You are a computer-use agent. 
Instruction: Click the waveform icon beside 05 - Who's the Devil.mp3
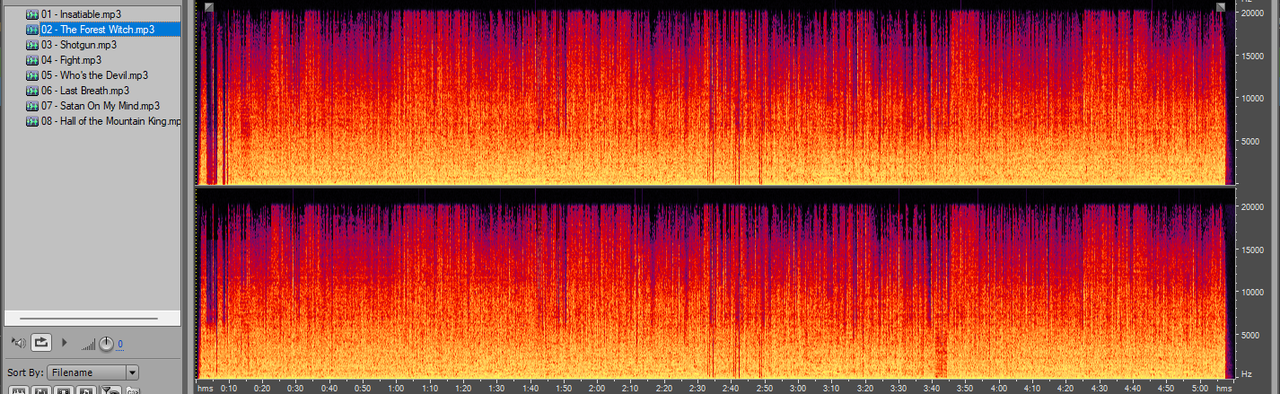click(x=32, y=75)
